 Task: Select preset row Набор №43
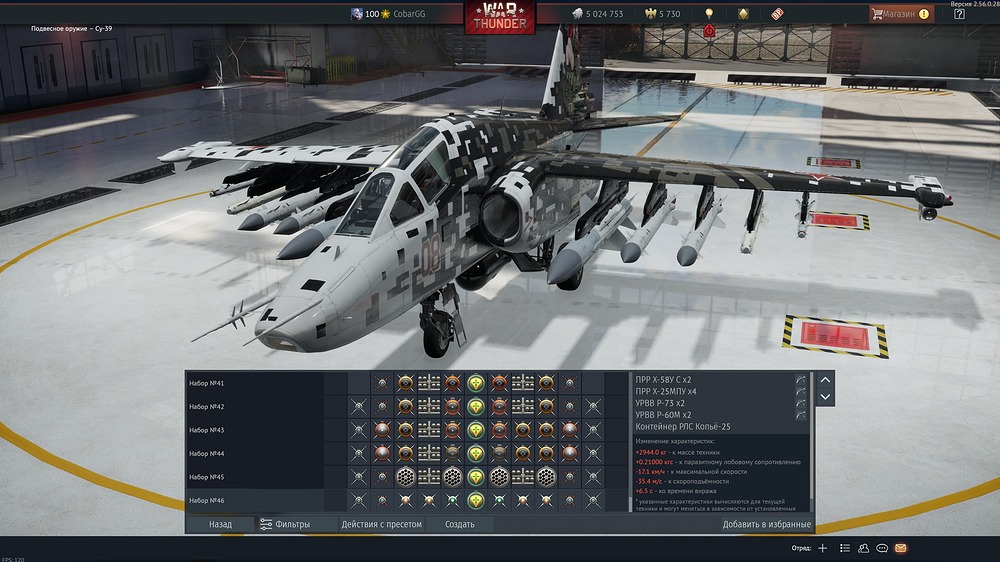tap(255, 431)
